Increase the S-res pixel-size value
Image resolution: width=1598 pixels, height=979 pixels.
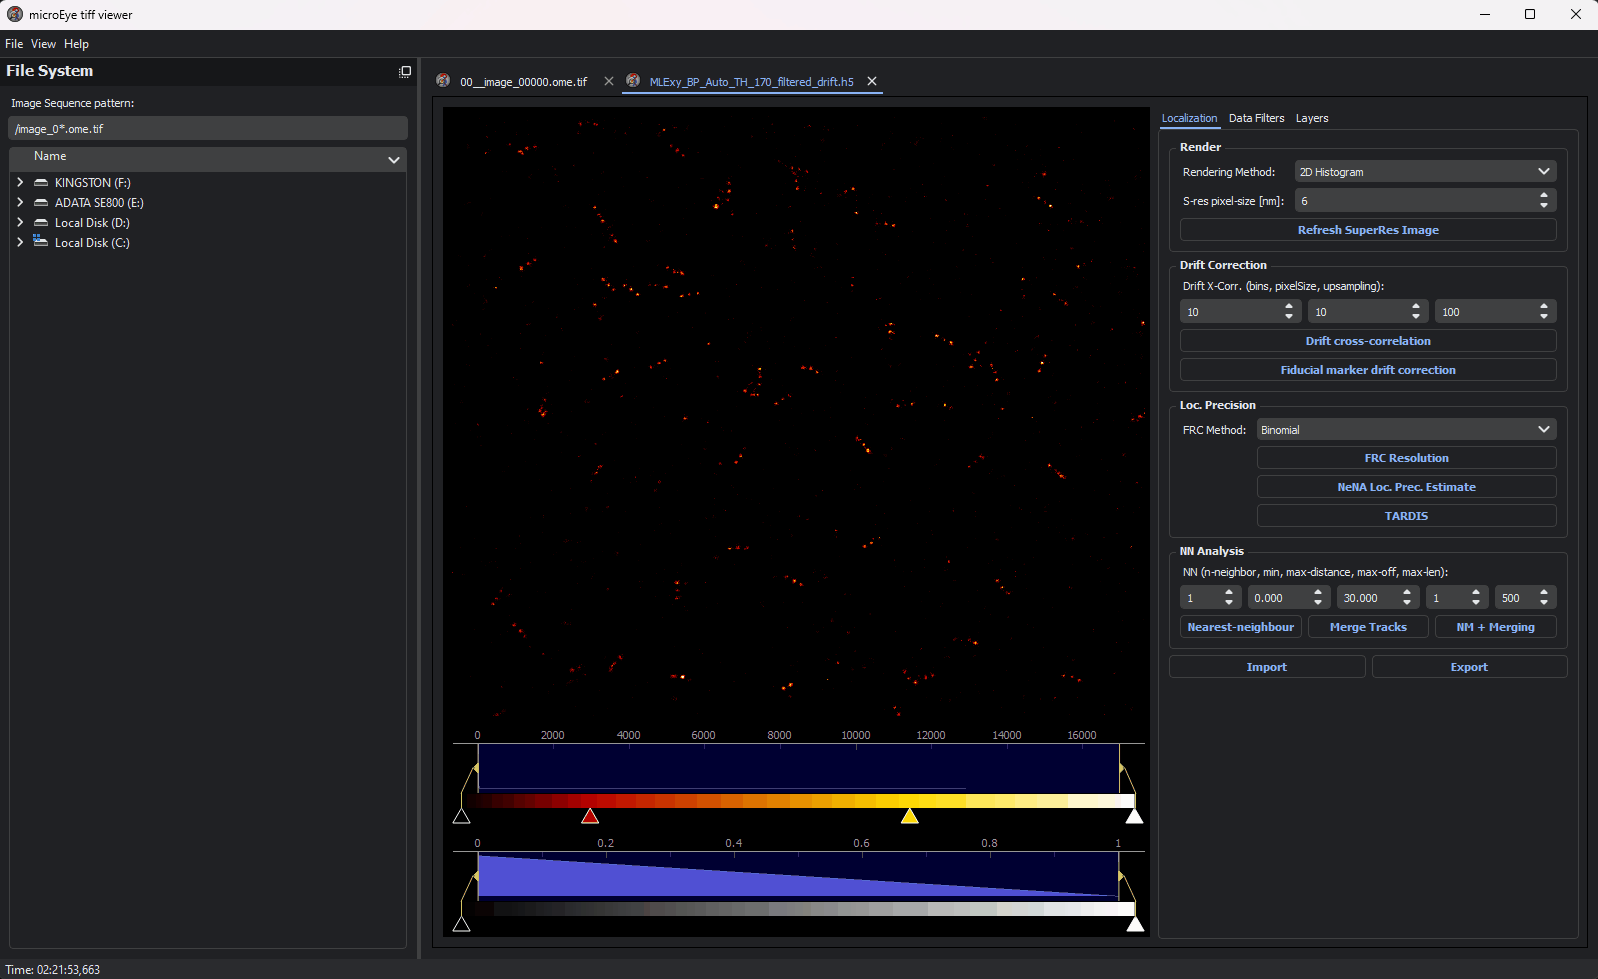[x=1544, y=196]
